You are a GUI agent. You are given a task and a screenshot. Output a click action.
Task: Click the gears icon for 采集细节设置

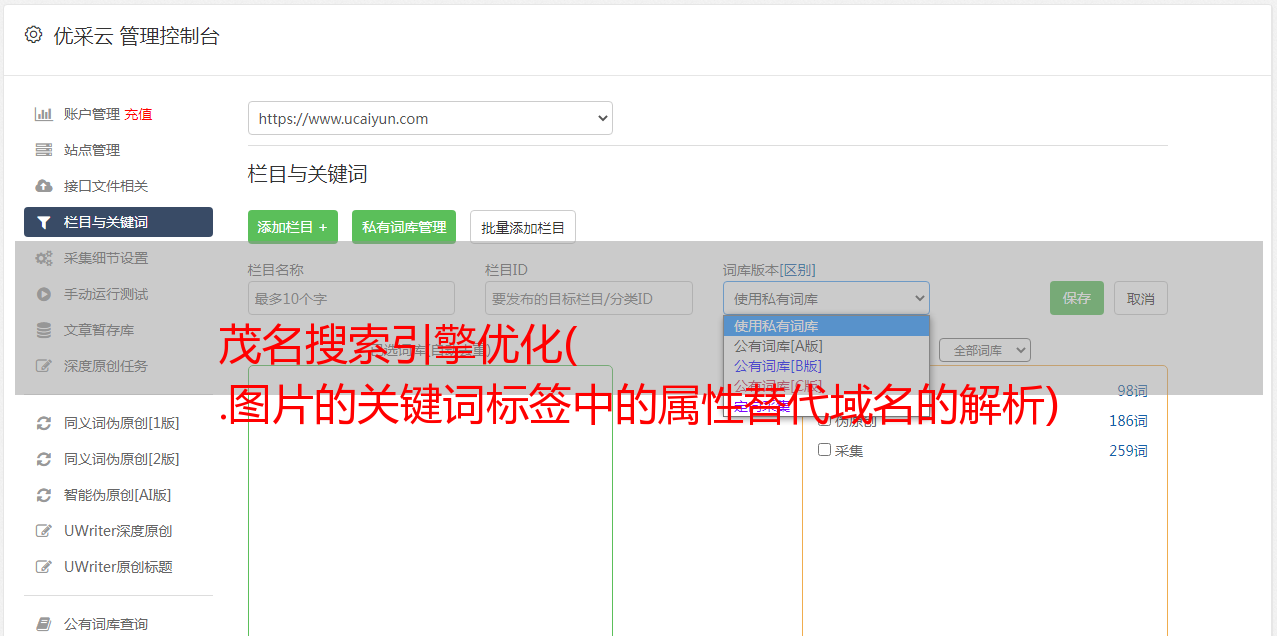(44, 258)
